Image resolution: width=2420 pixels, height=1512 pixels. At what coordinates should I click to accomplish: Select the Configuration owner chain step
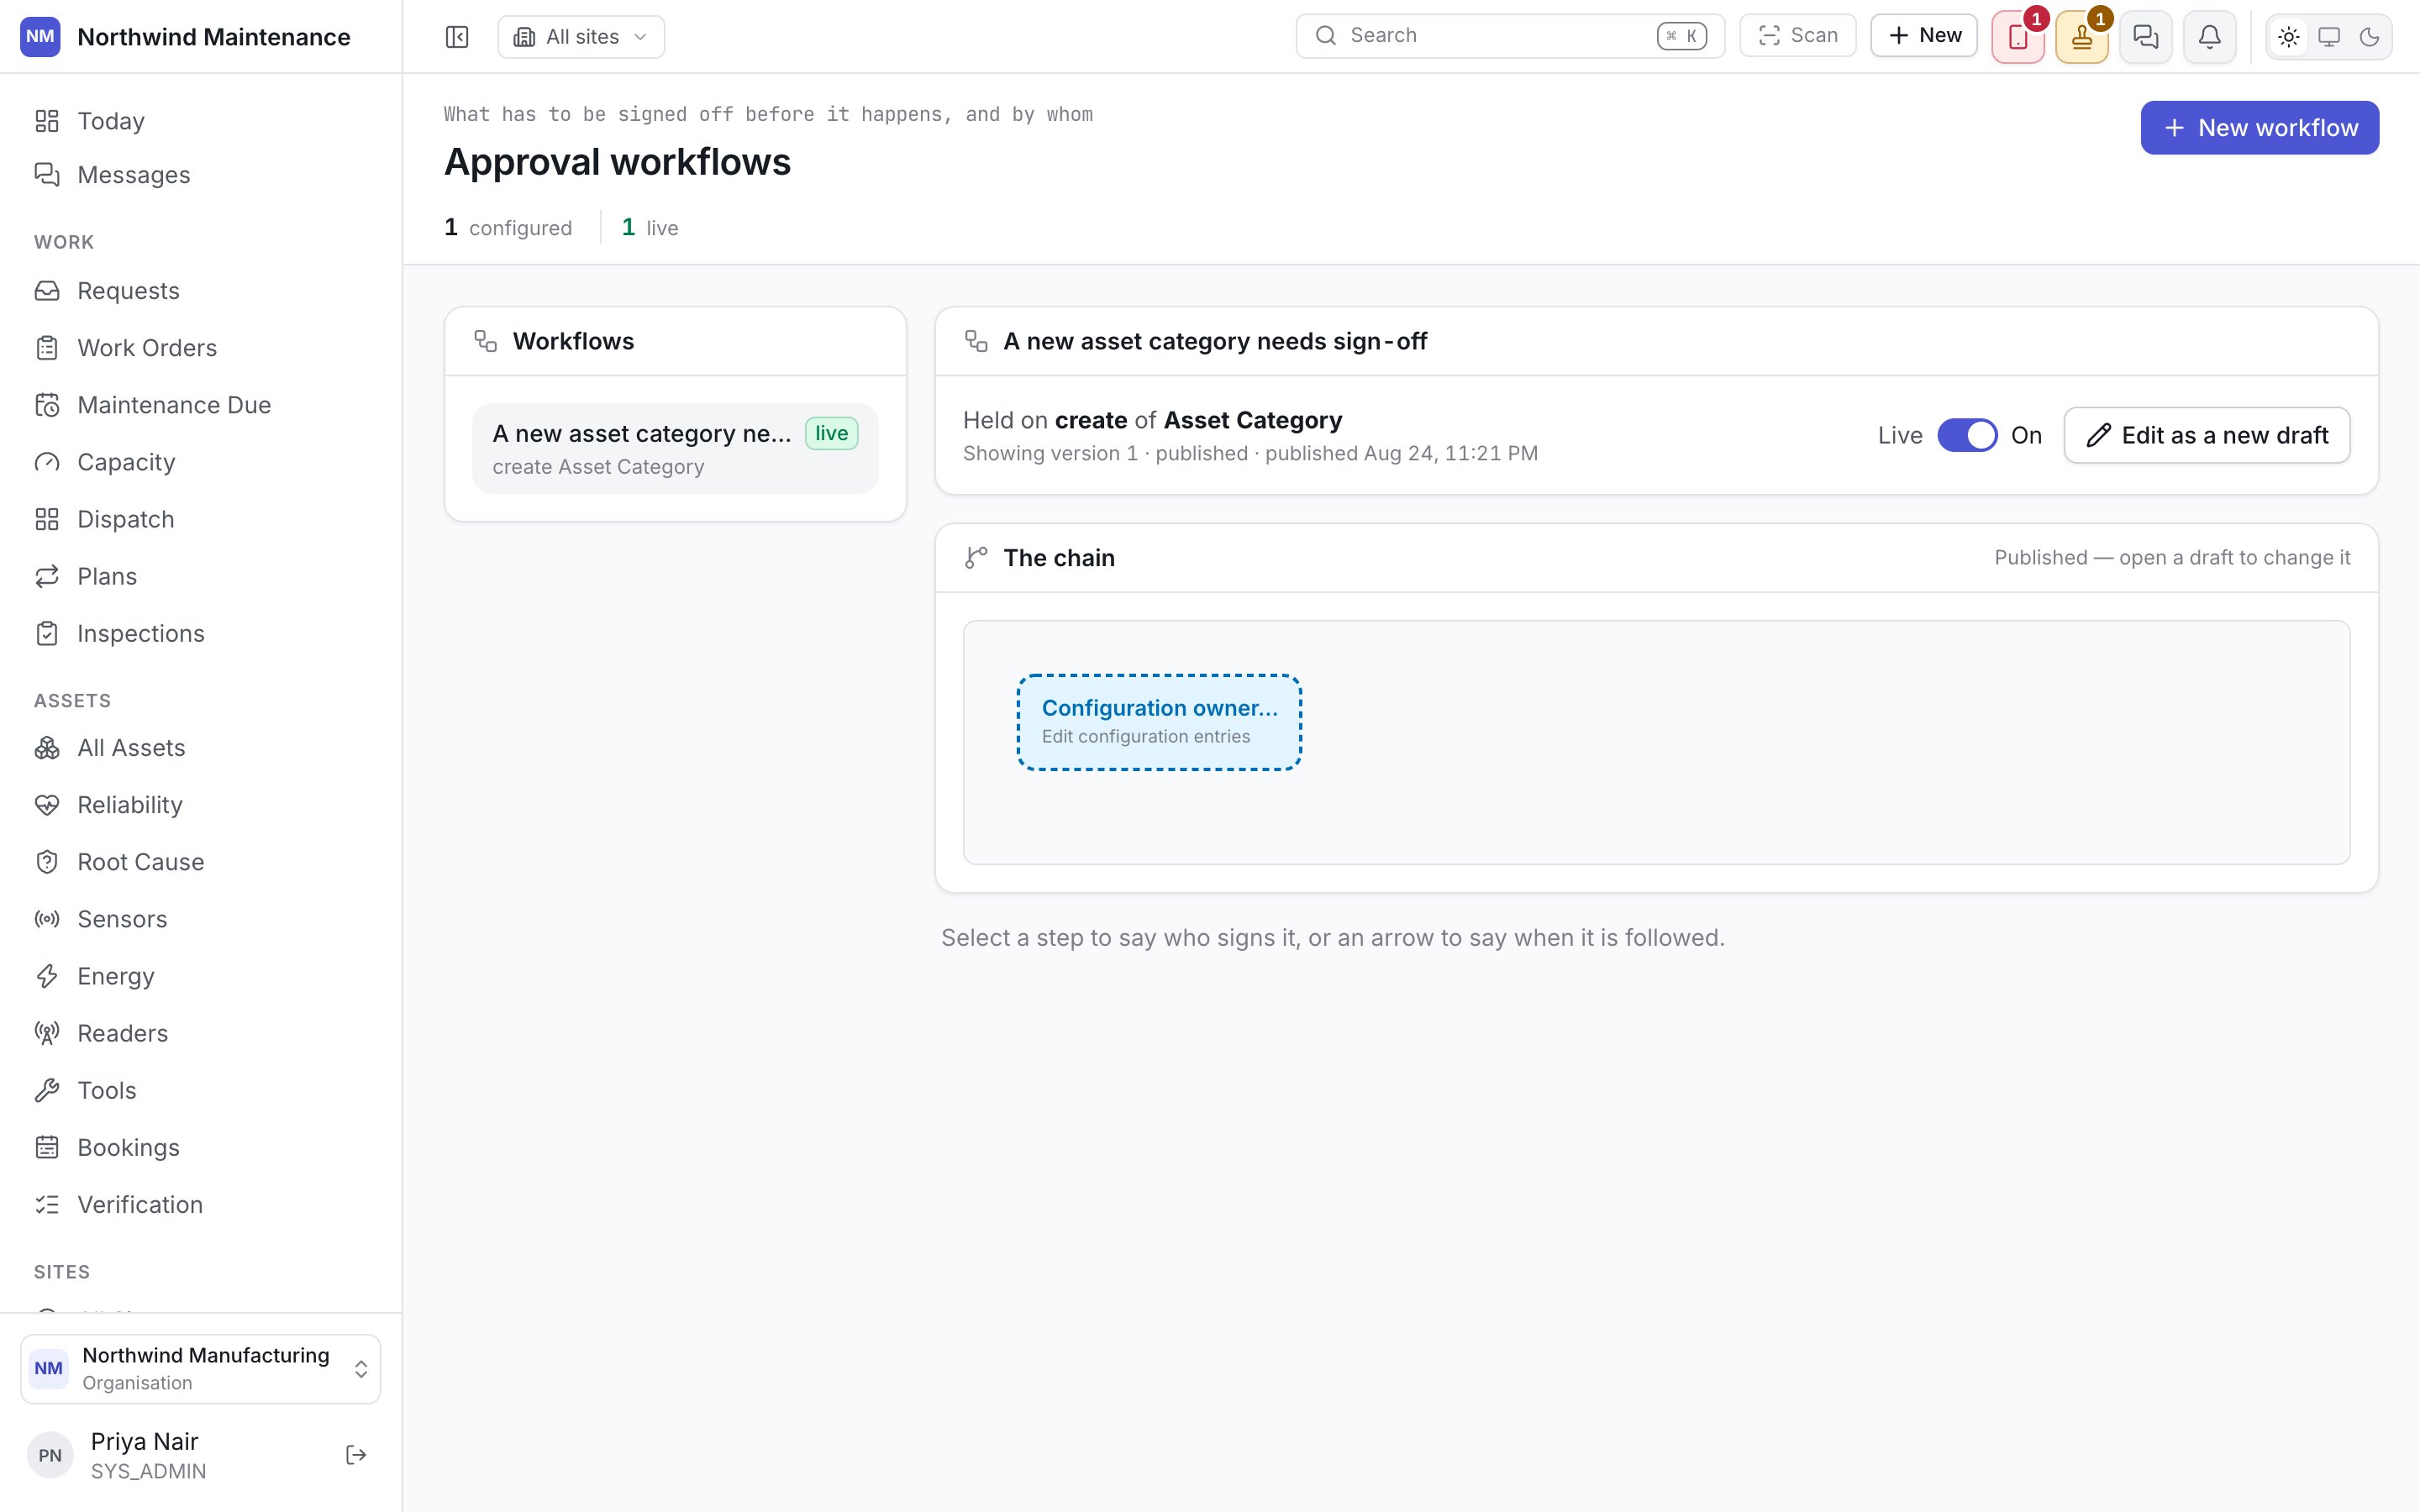click(x=1159, y=722)
